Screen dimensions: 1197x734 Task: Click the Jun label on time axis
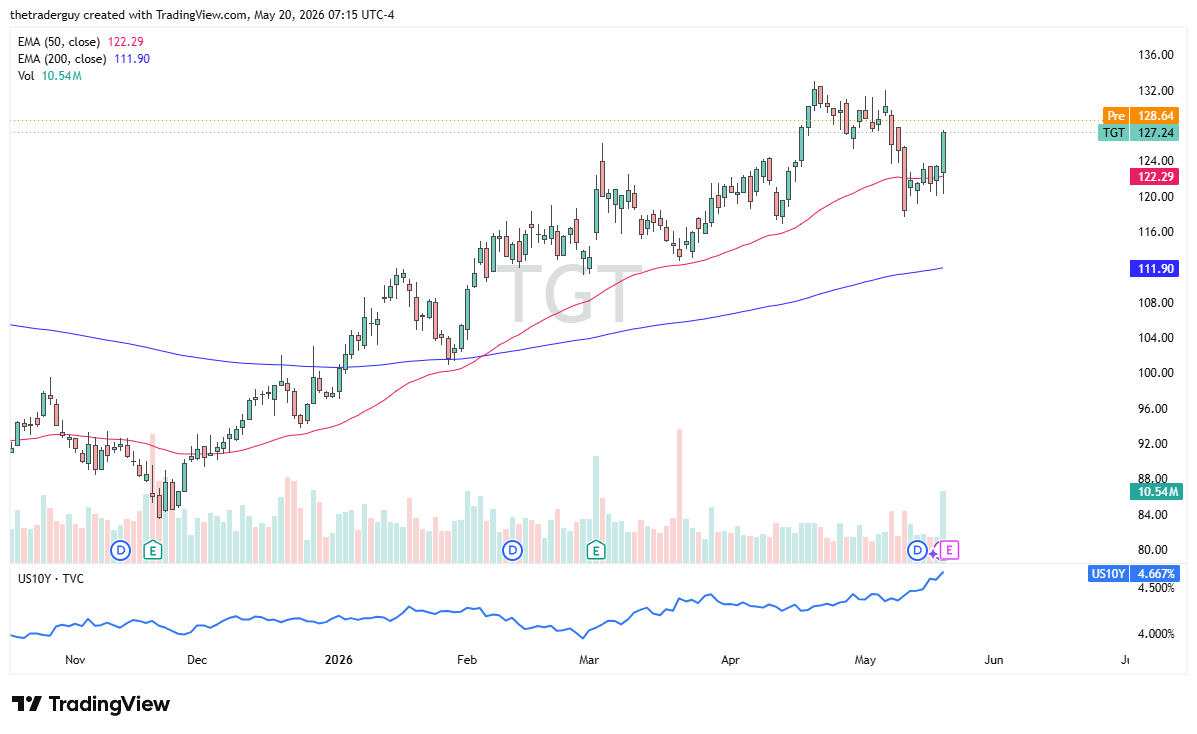pos(993,660)
